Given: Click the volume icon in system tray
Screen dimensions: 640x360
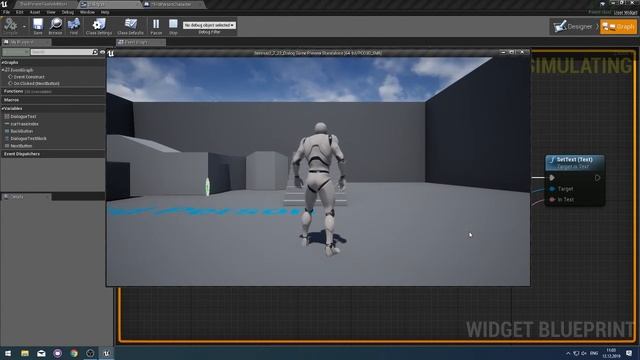Looking at the screenshot, I should (x=584, y=353).
